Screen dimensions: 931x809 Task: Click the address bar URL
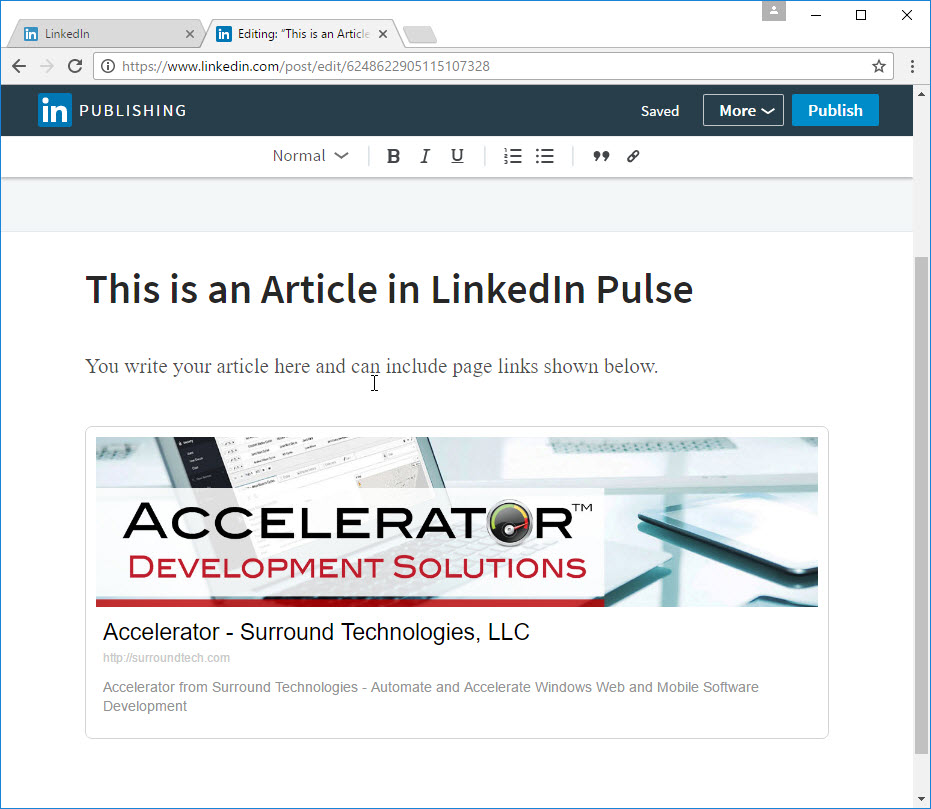306,66
